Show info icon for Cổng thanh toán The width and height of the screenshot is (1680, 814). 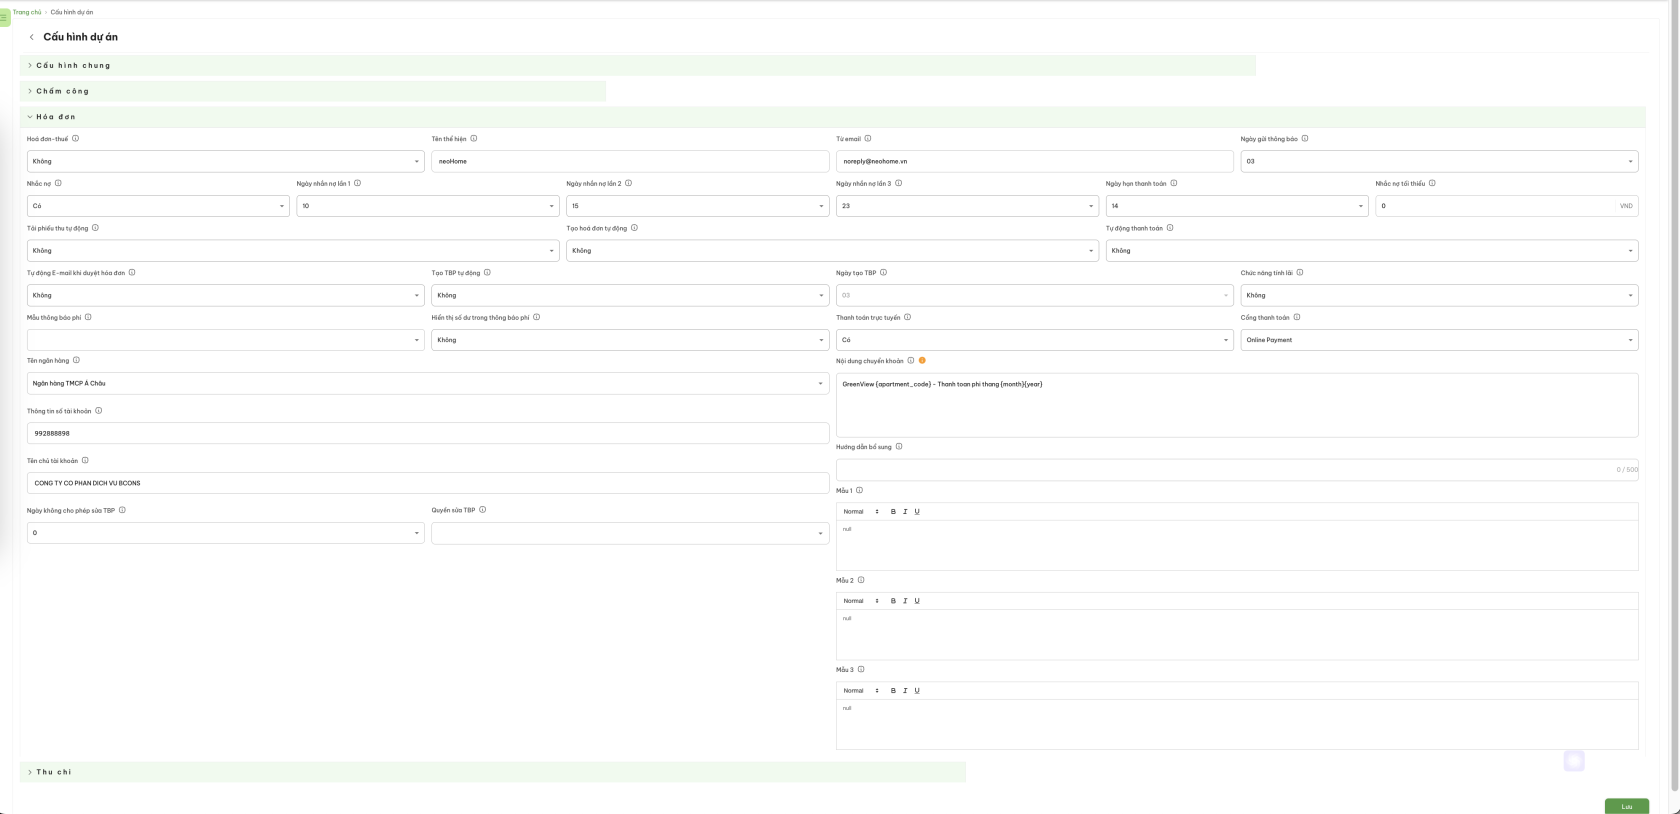click(x=1297, y=317)
